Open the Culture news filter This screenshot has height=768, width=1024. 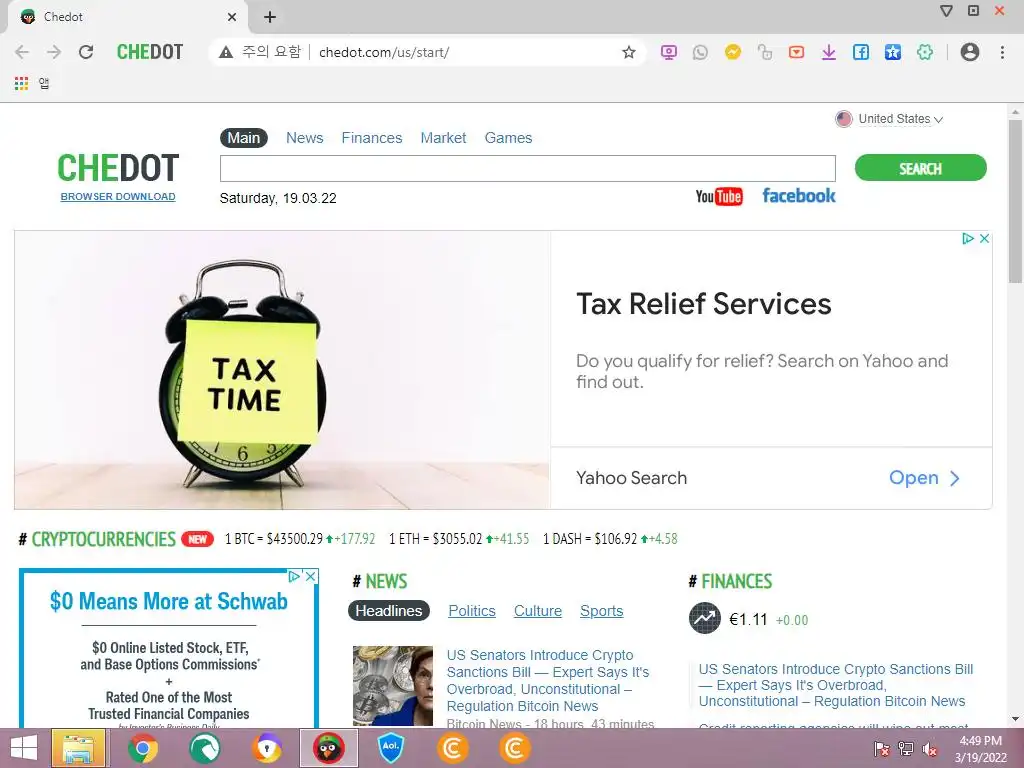[537, 611]
